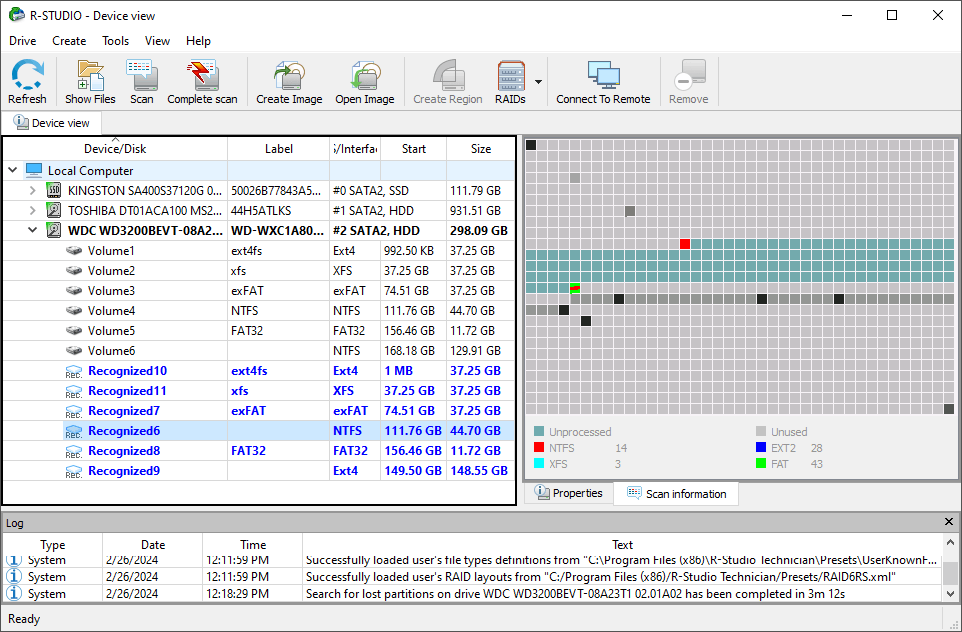Select the TOSHIBA hard drive icon
The height and width of the screenshot is (632, 962).
(x=54, y=210)
